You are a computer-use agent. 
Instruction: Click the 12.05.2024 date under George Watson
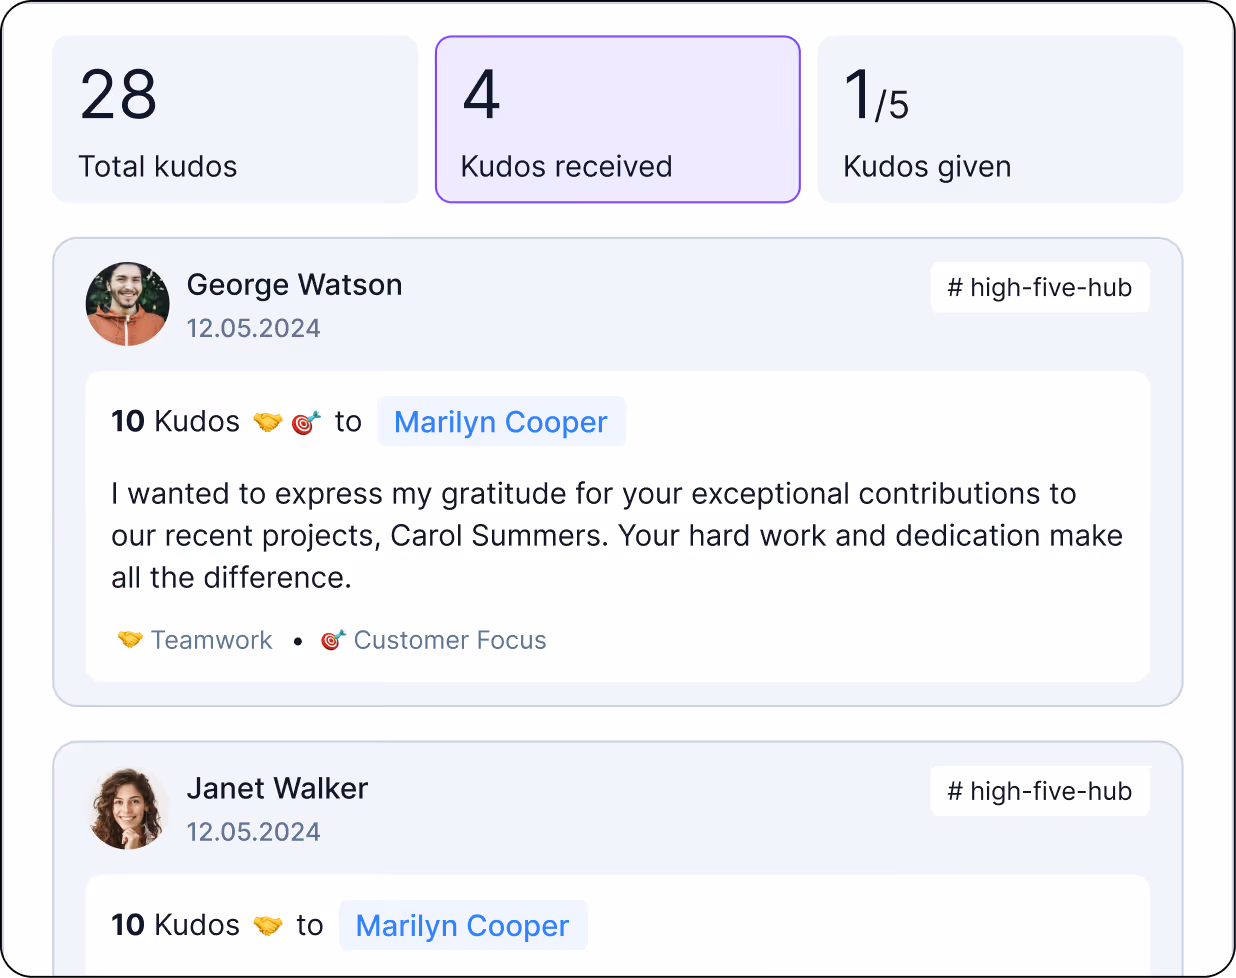254,328
